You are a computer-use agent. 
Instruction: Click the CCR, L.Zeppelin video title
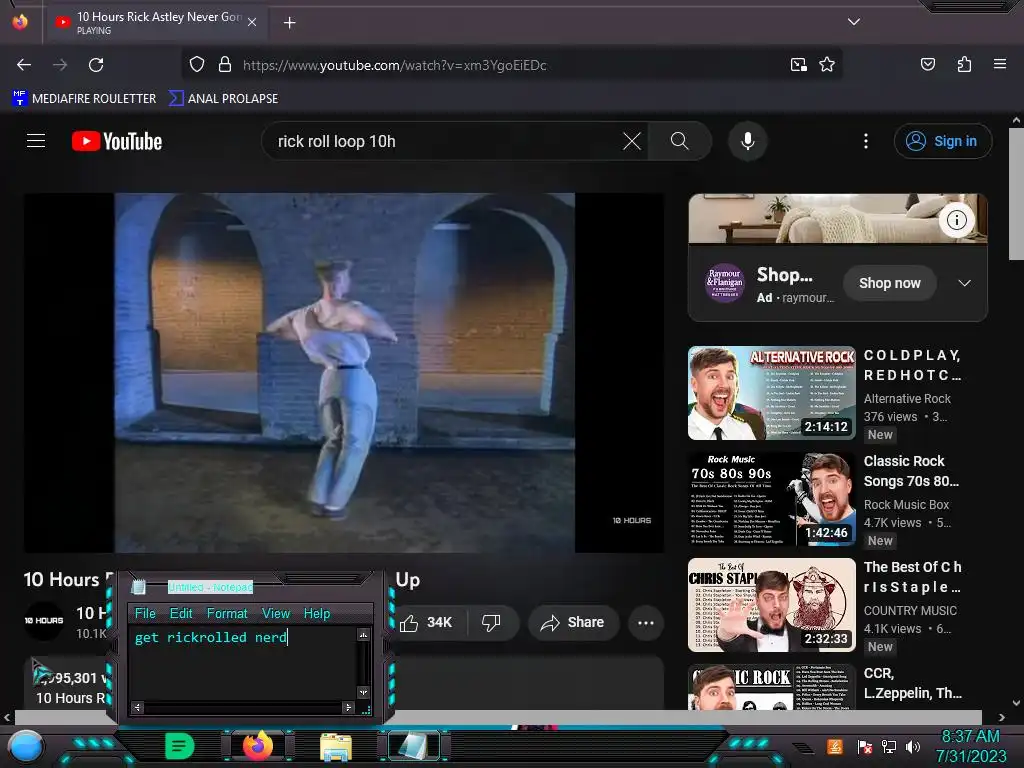click(912, 683)
